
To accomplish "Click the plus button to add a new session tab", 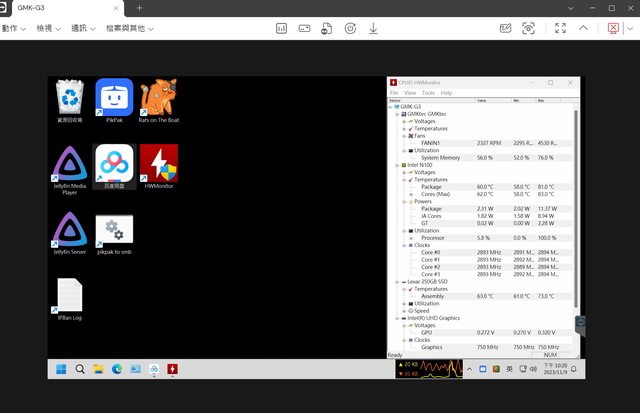I will coord(139,8).
